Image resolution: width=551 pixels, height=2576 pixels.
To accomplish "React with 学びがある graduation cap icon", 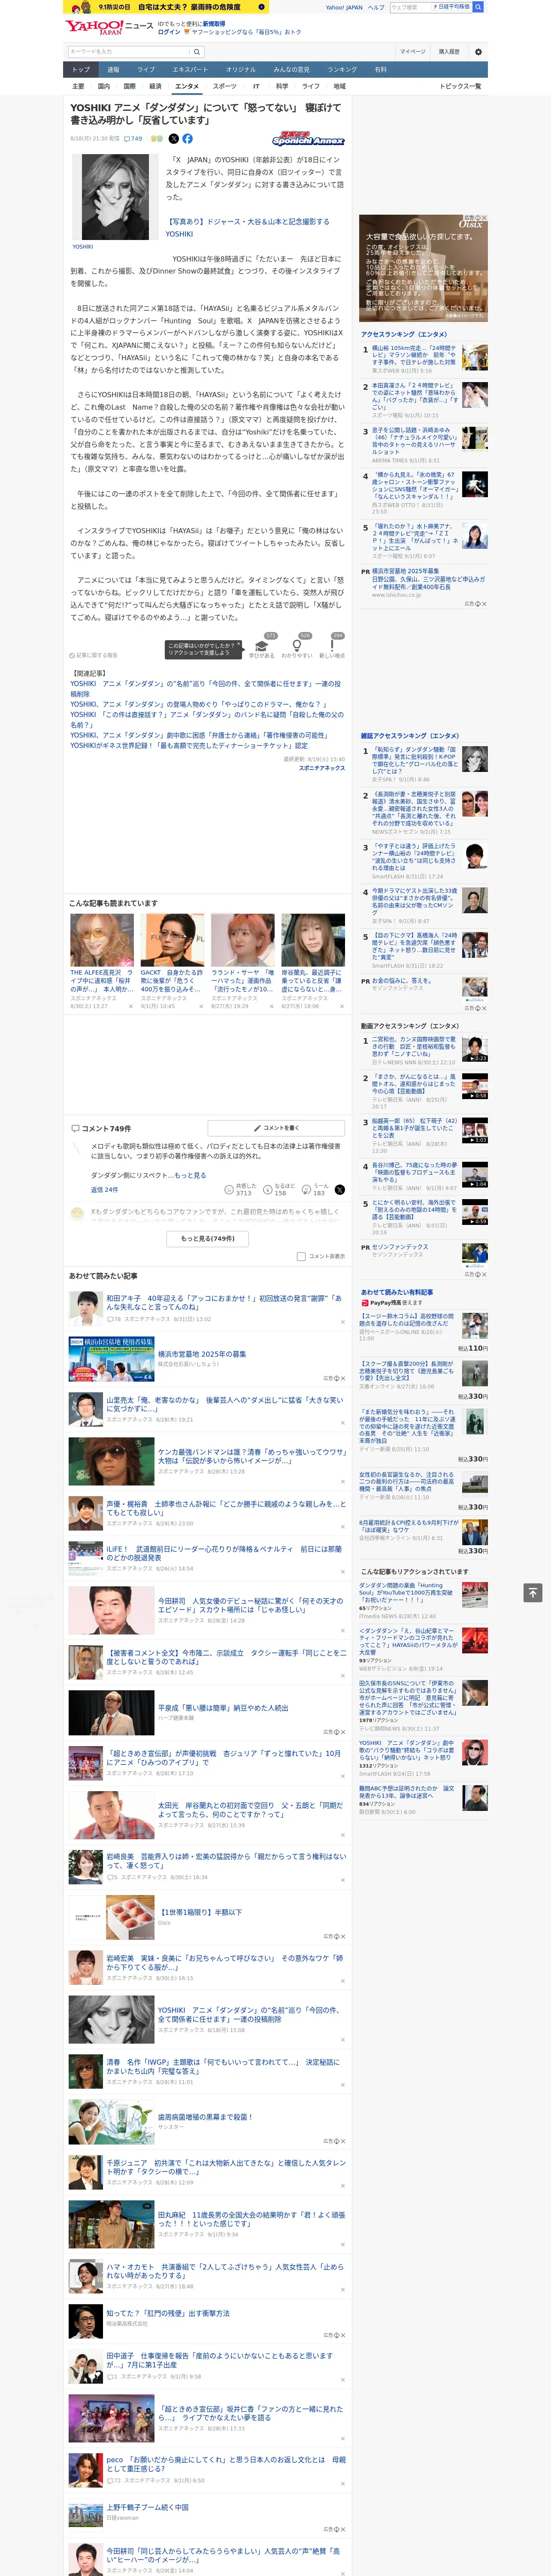I will pyautogui.click(x=262, y=646).
